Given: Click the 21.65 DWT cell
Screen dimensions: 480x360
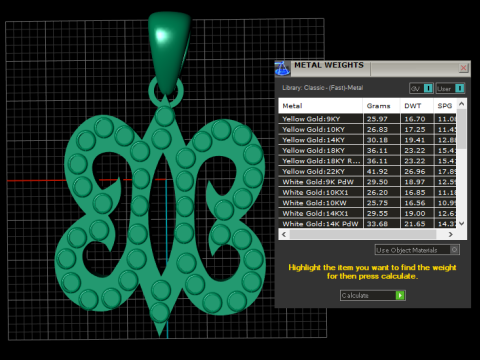Looking at the screenshot, I should point(417,224).
